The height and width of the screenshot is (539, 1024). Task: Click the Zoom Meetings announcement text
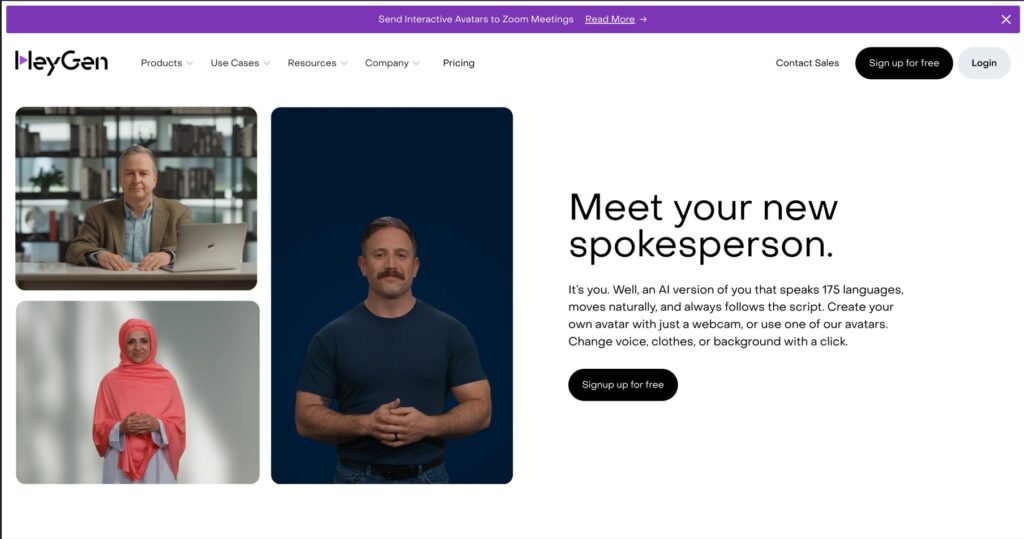pos(475,19)
